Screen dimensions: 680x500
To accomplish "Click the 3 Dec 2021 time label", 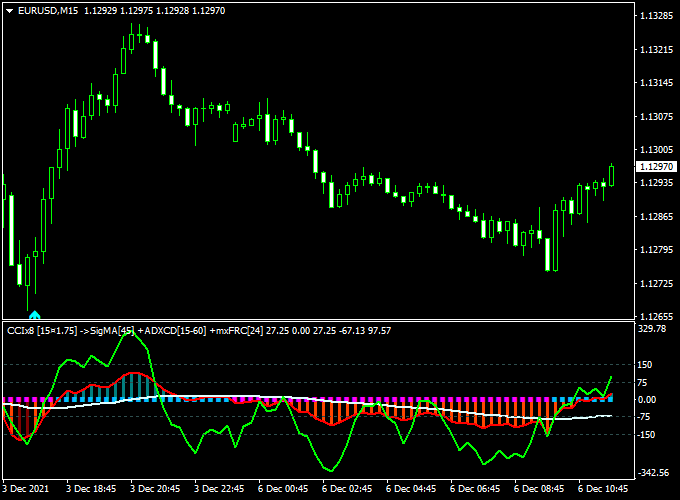I will [26, 489].
